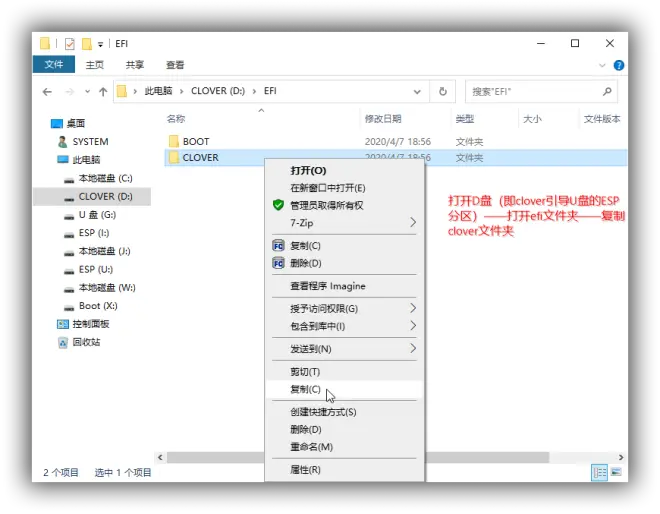Refresh the EFI folder view
Viewport: 660px width, 514px height.
tap(442, 91)
